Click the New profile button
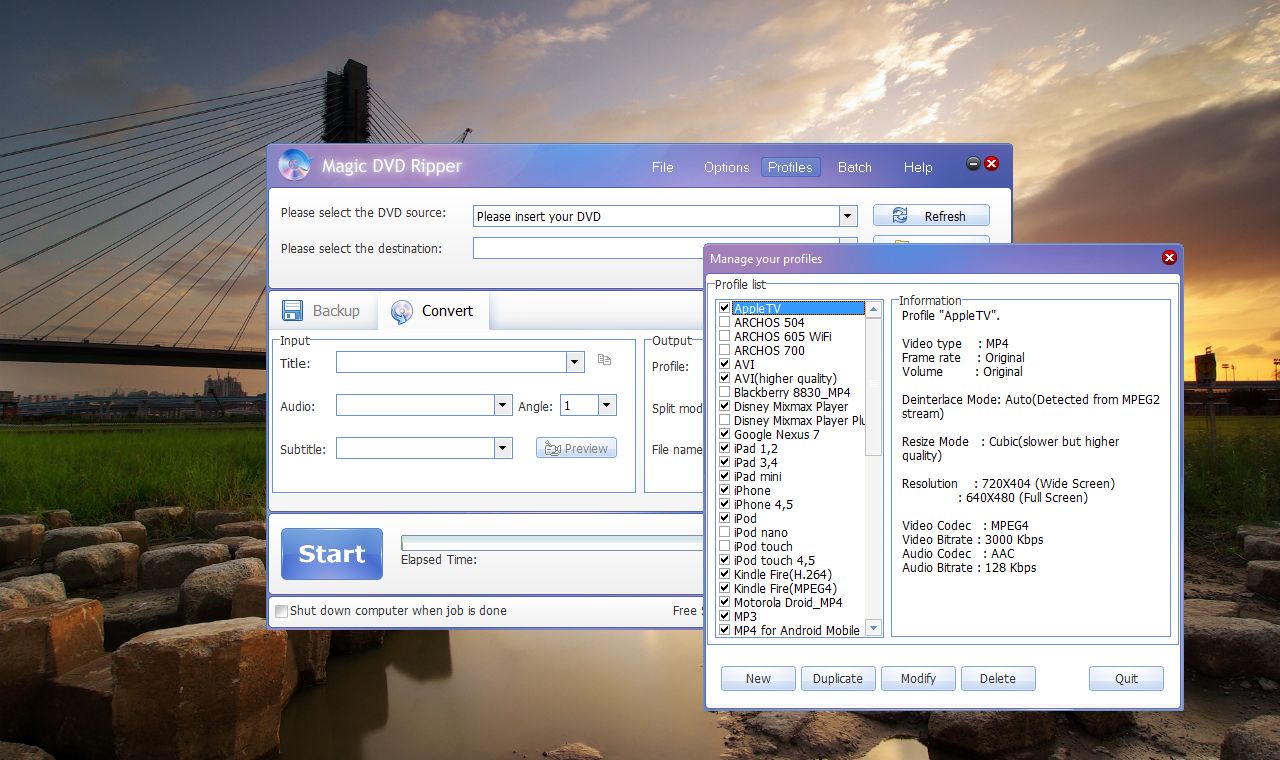 click(x=758, y=678)
